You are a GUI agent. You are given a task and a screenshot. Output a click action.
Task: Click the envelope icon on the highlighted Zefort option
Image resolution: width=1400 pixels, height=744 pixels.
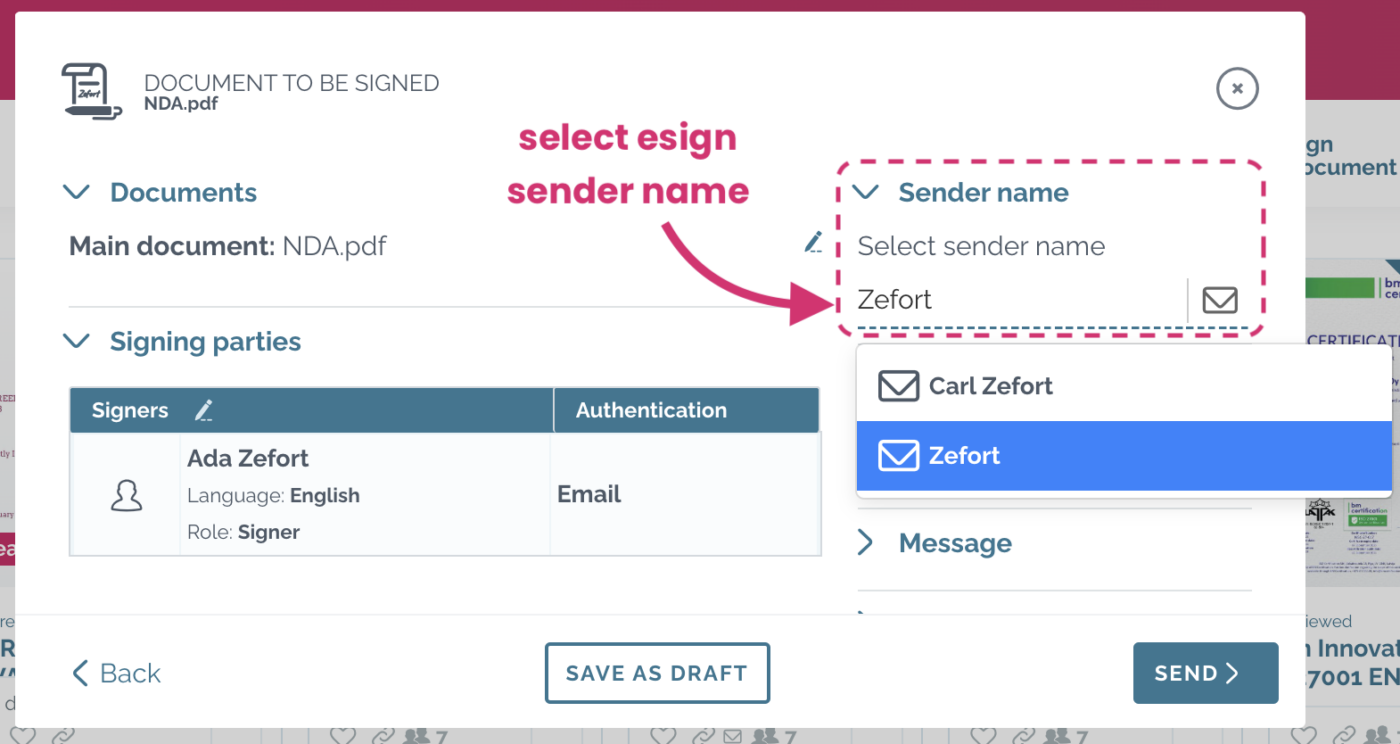898,455
